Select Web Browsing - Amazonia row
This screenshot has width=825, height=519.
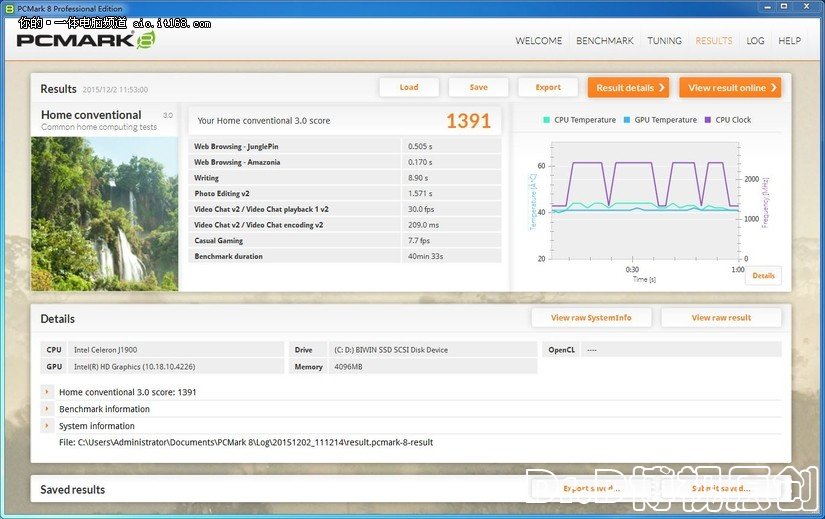(345, 162)
